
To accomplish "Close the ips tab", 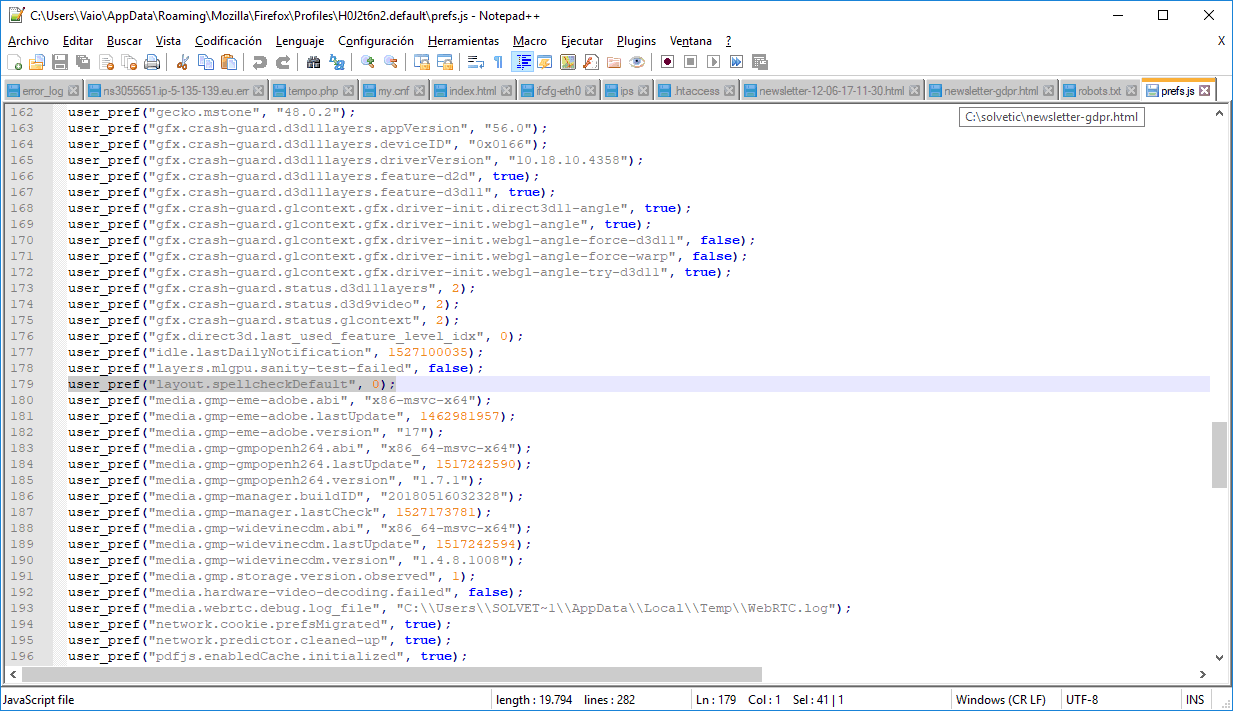I will [644, 91].
